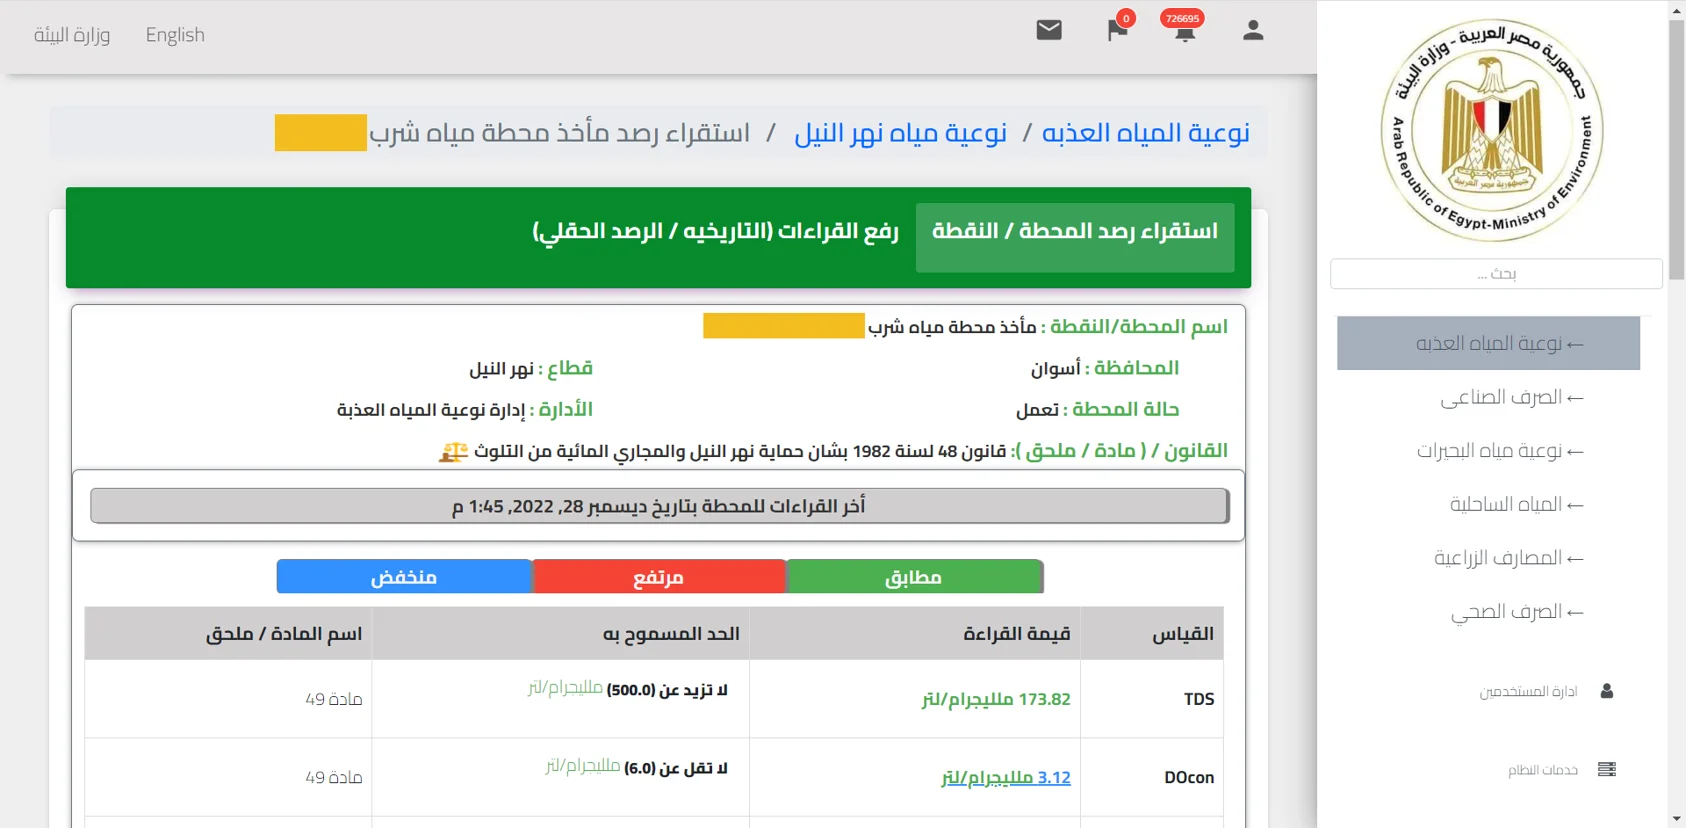1686x828 pixels.
Task: Click the user management person icon
Action: point(1607,691)
